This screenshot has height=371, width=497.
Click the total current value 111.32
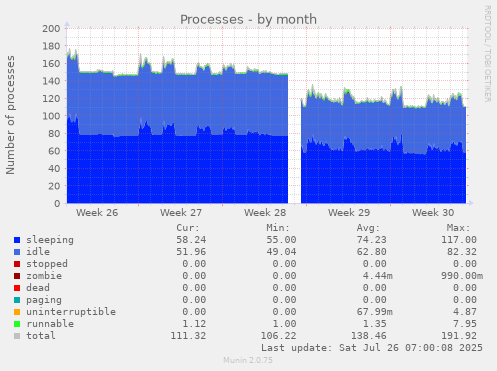point(188,336)
